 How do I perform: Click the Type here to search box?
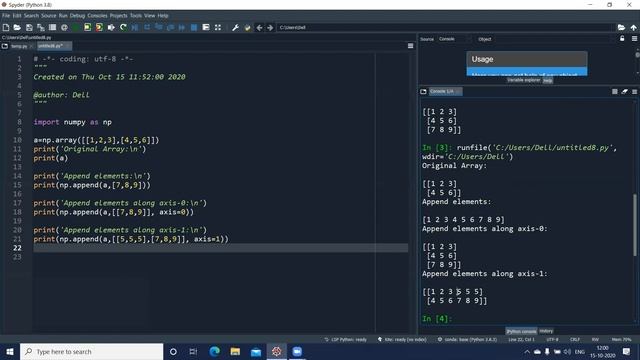[91, 351]
